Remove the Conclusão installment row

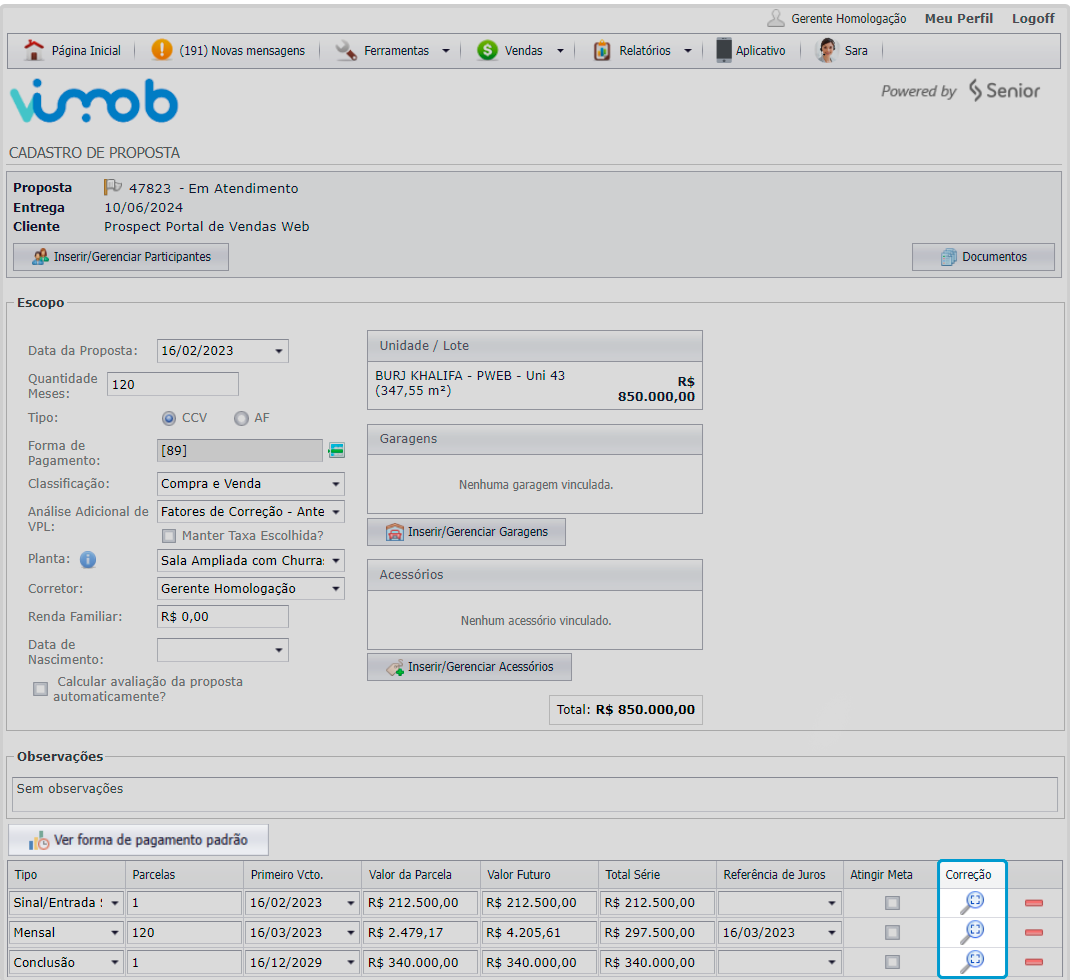click(x=1034, y=962)
